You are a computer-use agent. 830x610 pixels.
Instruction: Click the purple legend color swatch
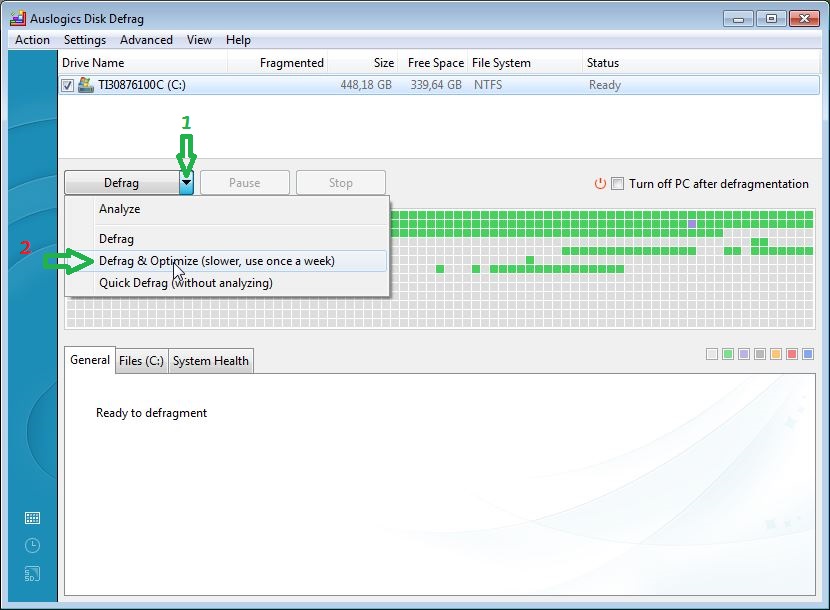tap(744, 354)
